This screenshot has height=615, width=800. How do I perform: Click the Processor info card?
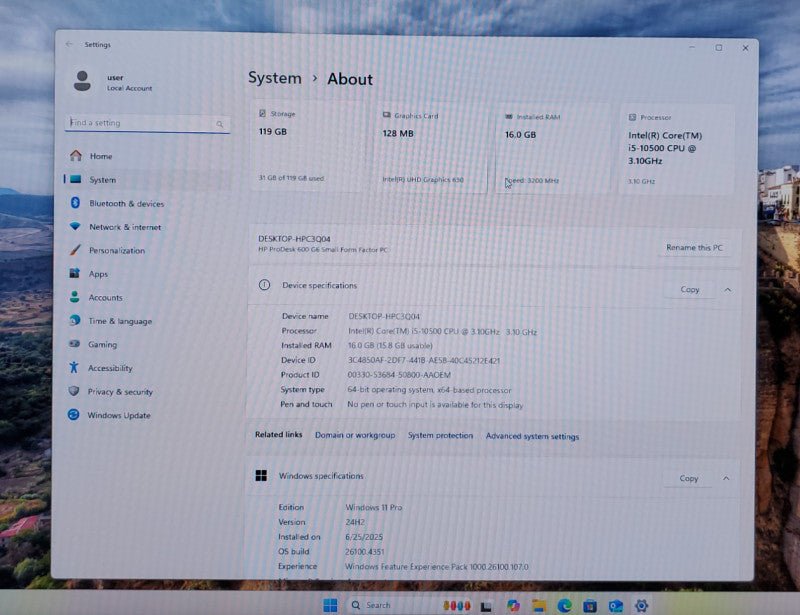pyautogui.click(x=677, y=150)
